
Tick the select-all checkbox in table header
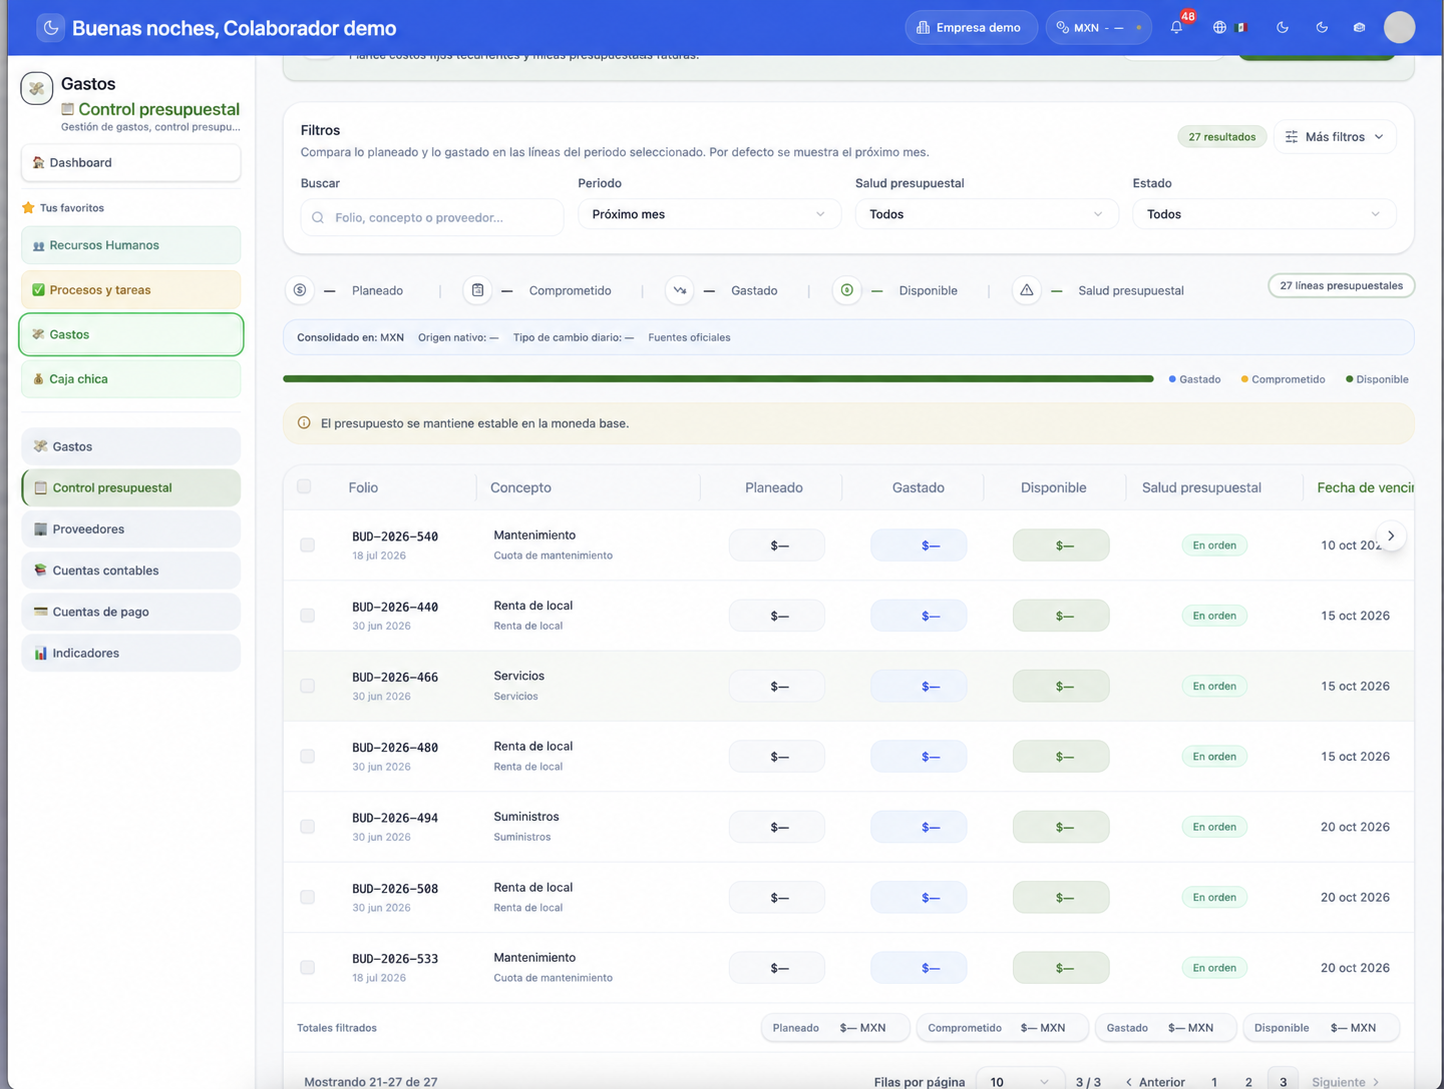pyautogui.click(x=304, y=487)
